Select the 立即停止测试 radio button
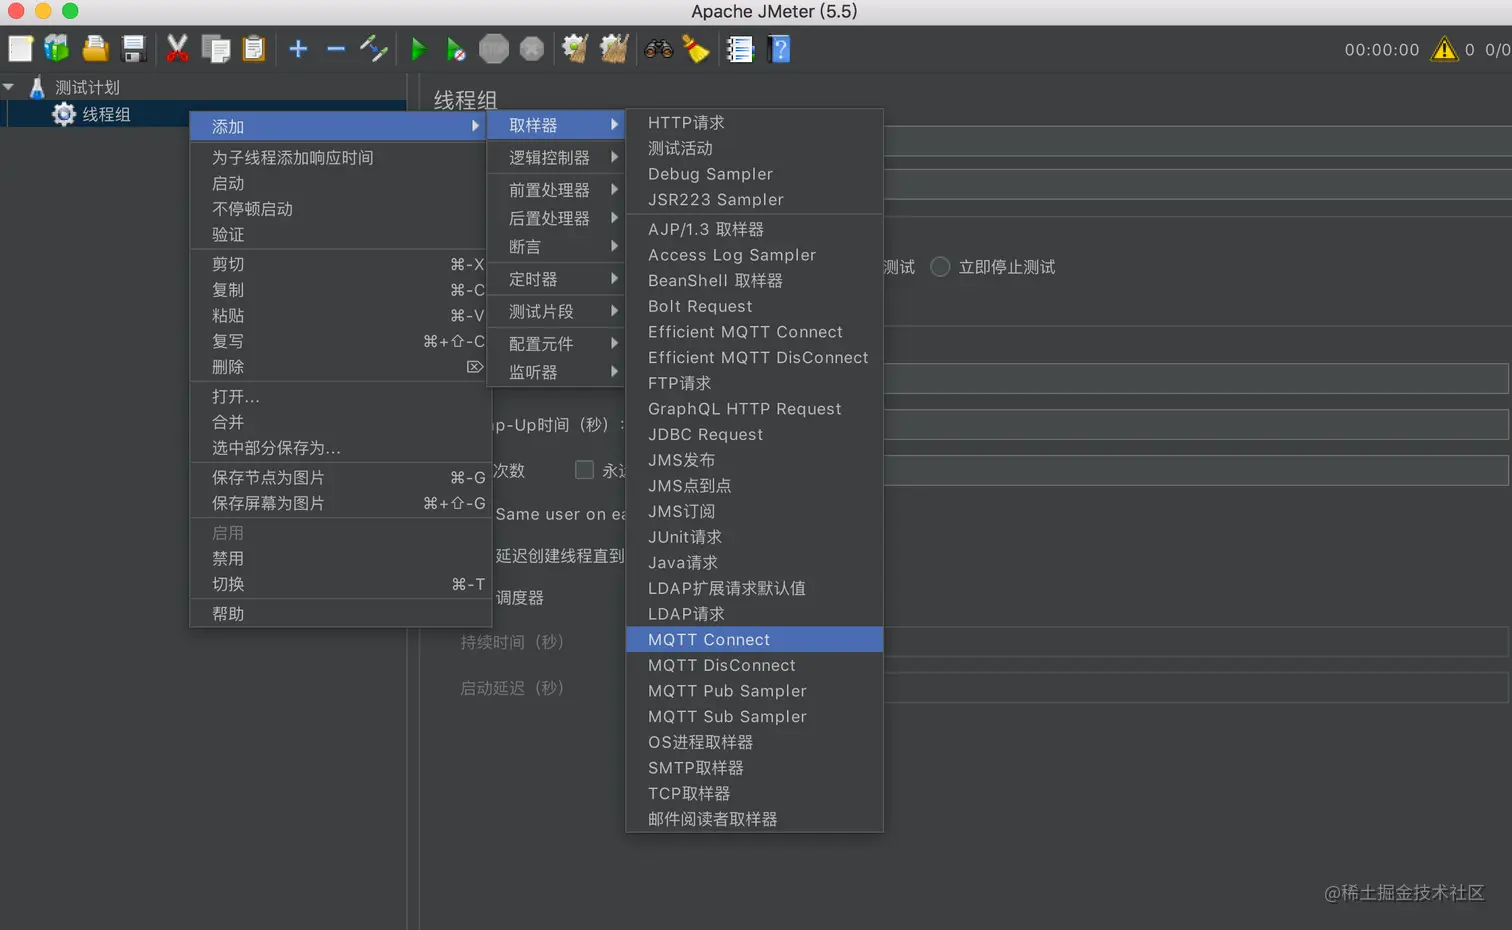1512x930 pixels. coord(940,267)
